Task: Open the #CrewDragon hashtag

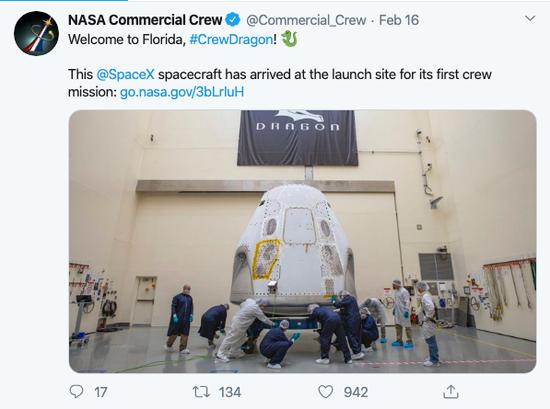Action: 231,39
